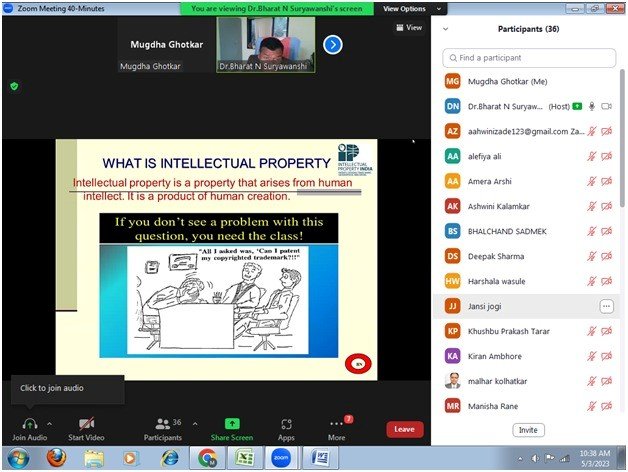Open the View layout menu

(411, 28)
